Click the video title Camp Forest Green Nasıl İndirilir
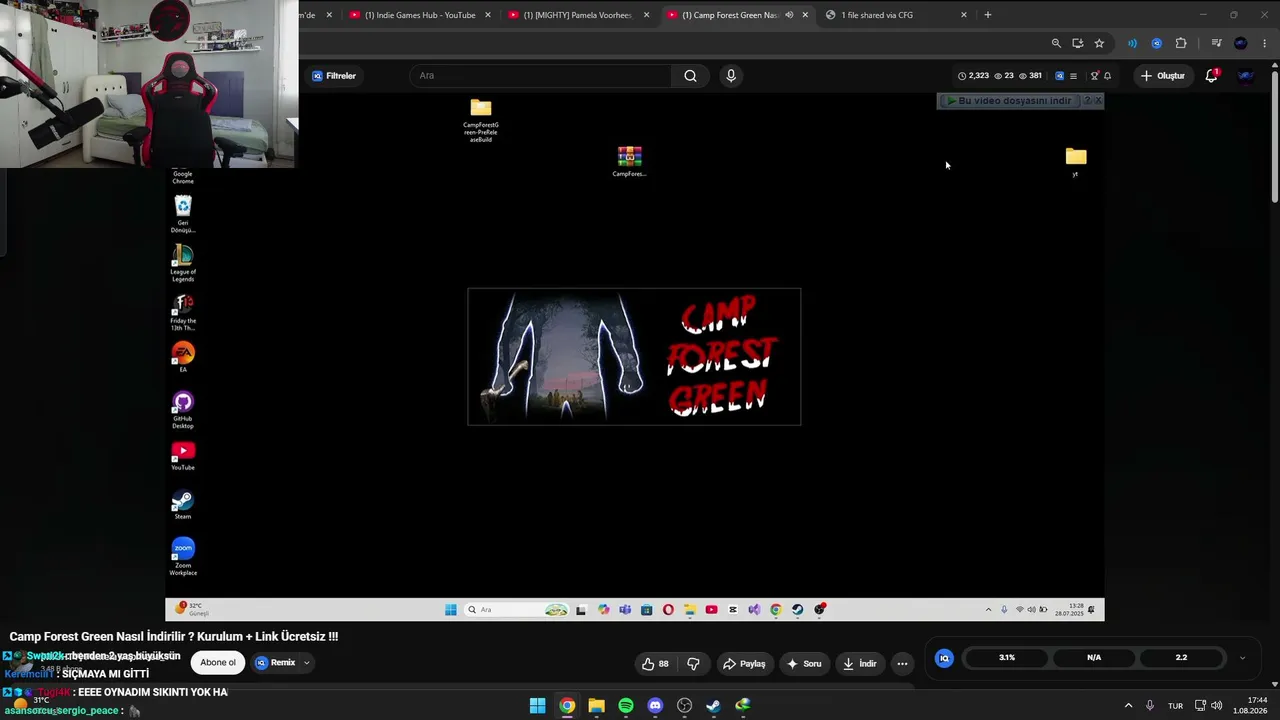Viewport: 1280px width, 720px height. click(174, 637)
